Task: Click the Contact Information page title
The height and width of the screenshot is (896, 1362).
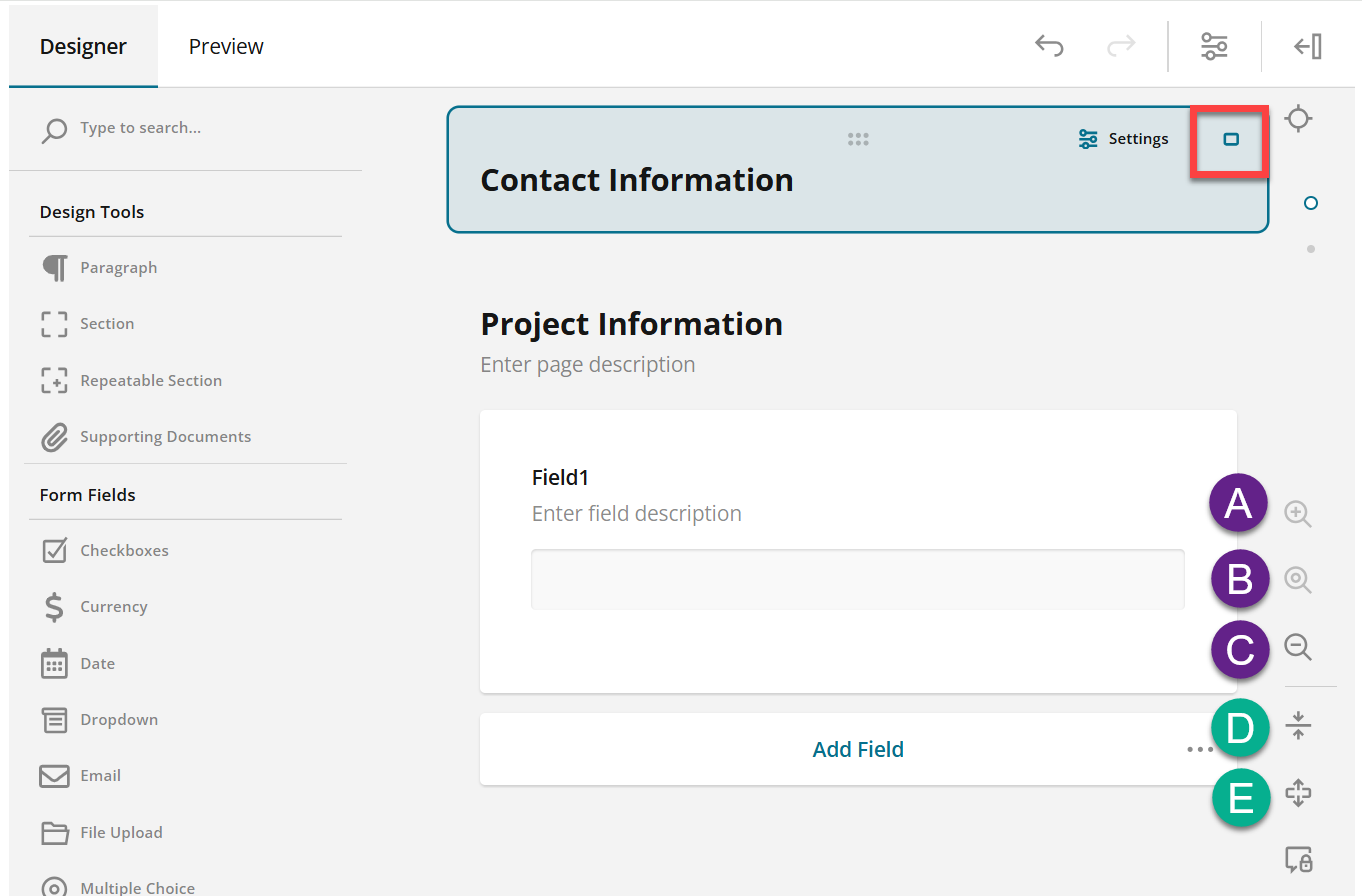Action: click(x=637, y=180)
